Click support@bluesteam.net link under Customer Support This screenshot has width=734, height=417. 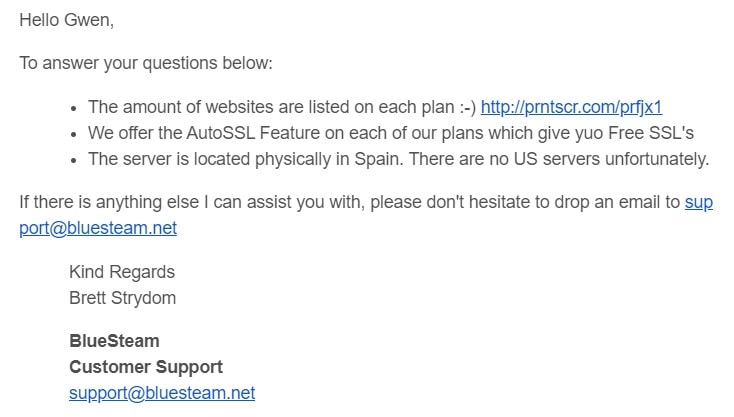point(162,393)
